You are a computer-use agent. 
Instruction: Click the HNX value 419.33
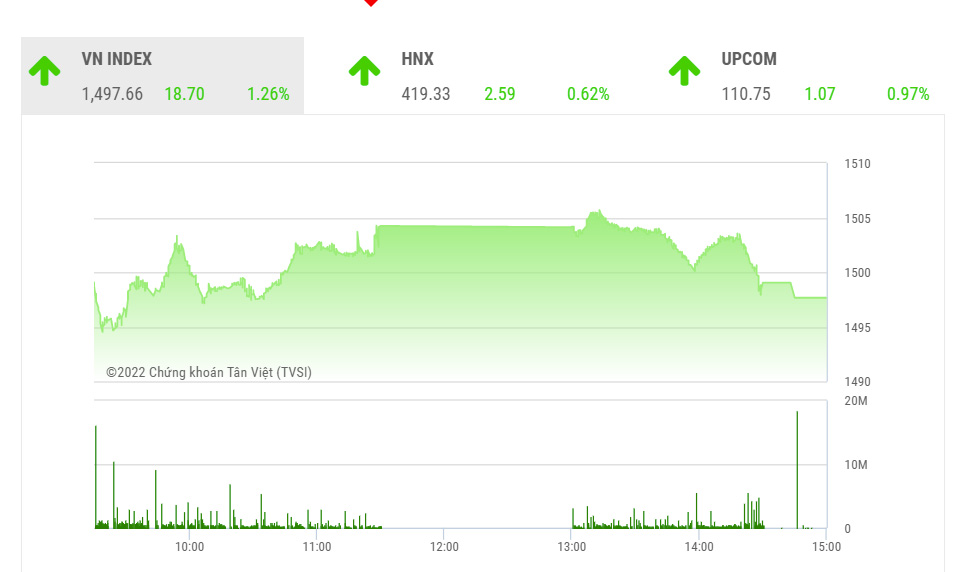(x=426, y=94)
